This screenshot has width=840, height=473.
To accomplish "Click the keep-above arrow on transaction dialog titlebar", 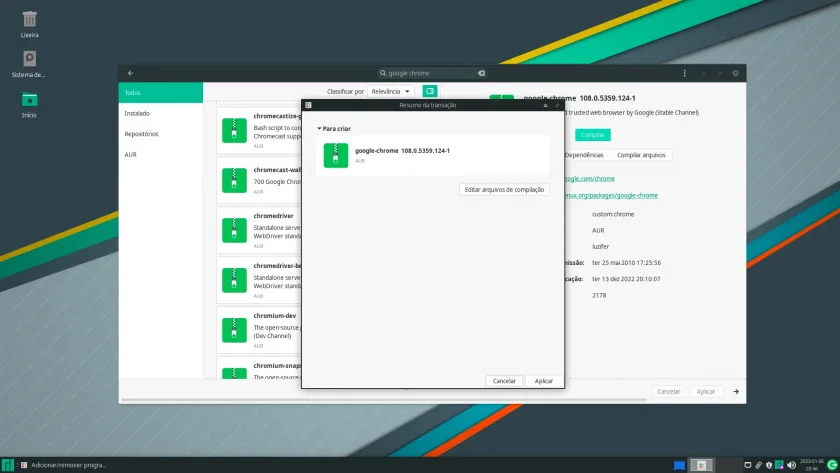I will (545, 106).
